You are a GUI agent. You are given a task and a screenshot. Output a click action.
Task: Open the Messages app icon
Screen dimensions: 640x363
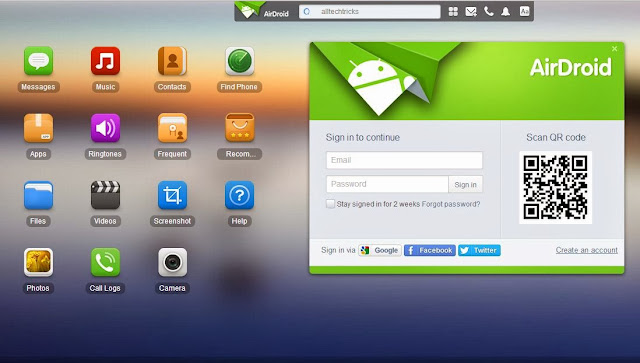click(38, 61)
